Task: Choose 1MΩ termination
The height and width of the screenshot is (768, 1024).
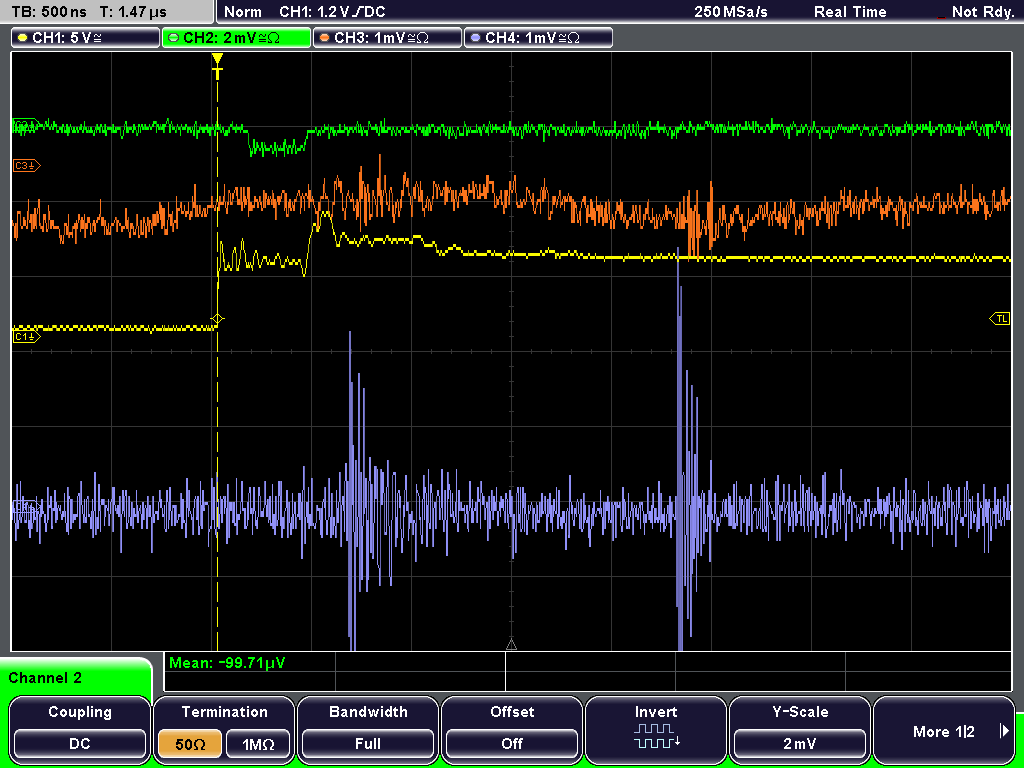Action: click(258, 744)
